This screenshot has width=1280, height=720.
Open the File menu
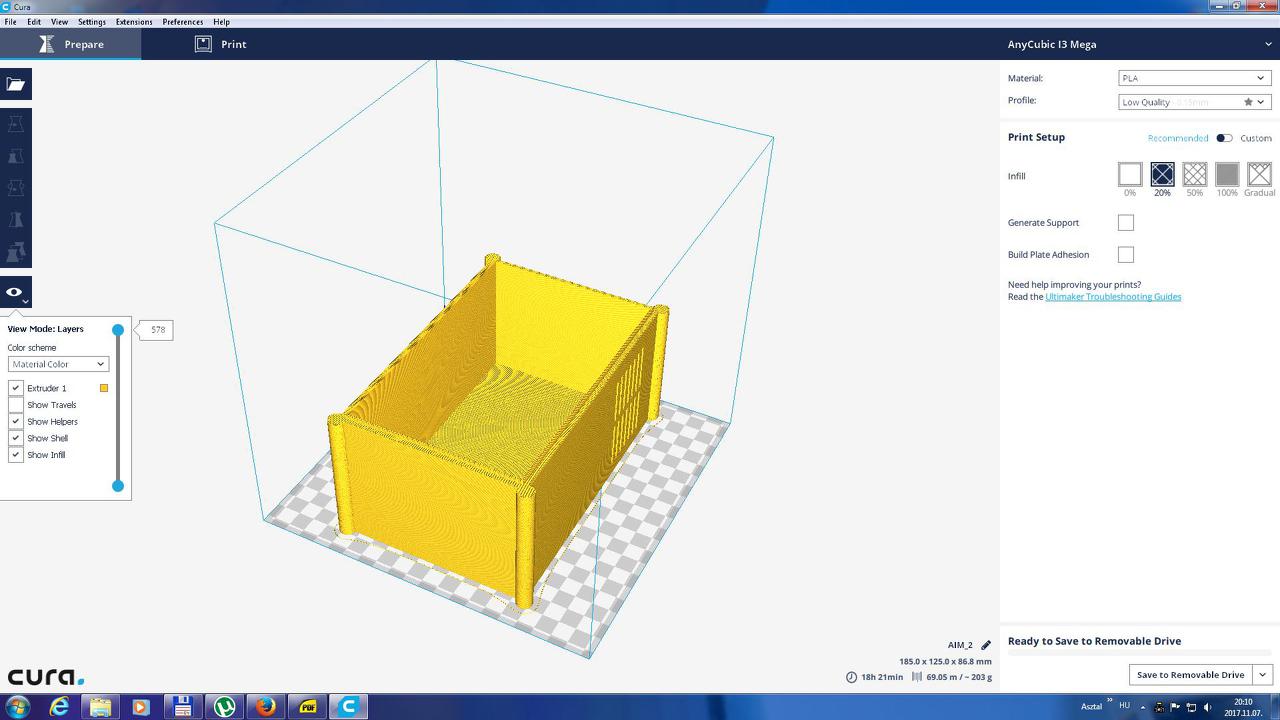(10, 22)
